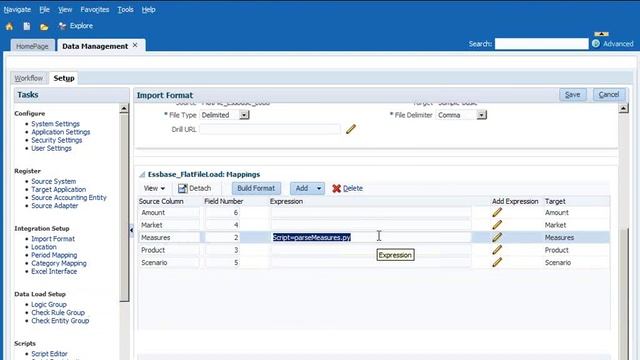Open the Favorites menu
The height and width of the screenshot is (360, 640).
coord(95,9)
